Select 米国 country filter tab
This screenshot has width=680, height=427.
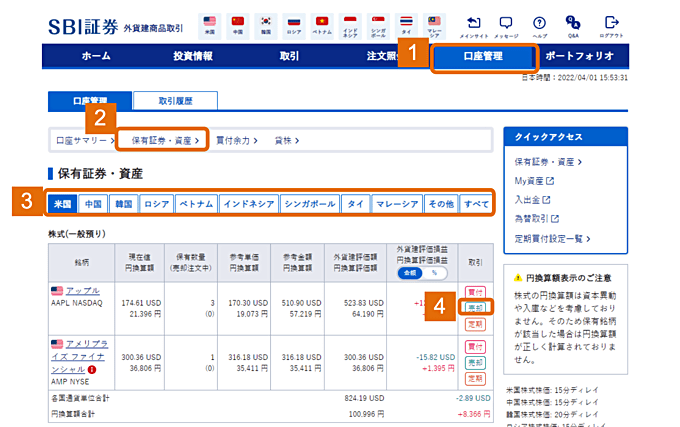[x=62, y=204]
